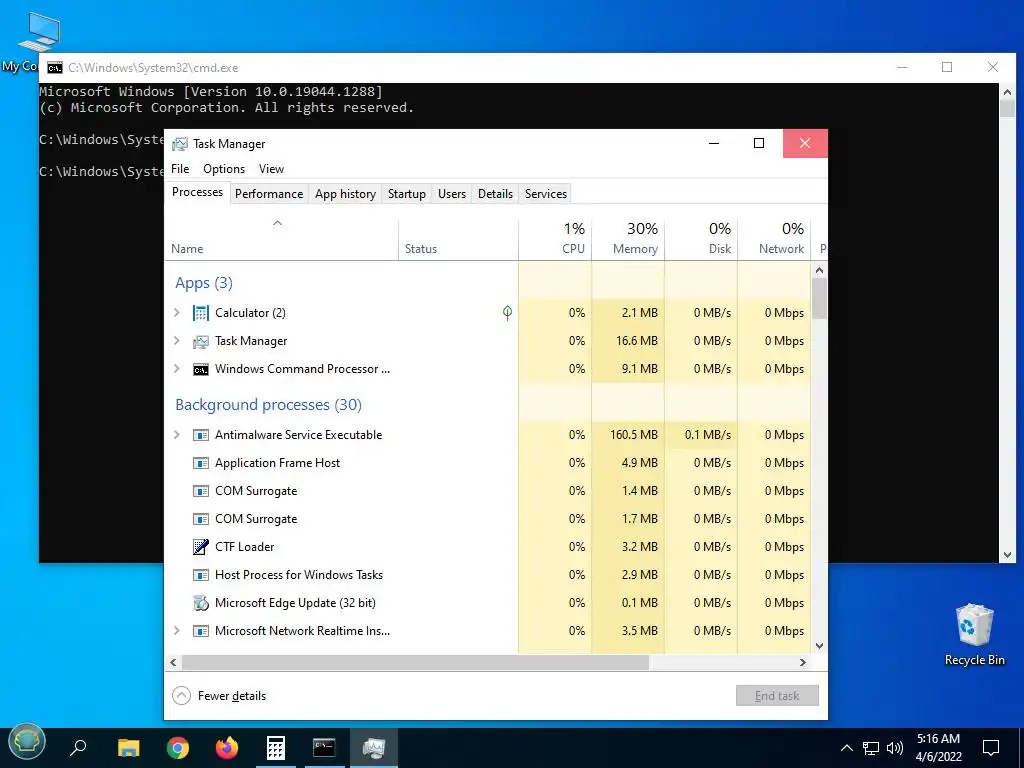Expand Antimalware Service Executable entry
This screenshot has height=768, width=1024.
point(176,435)
